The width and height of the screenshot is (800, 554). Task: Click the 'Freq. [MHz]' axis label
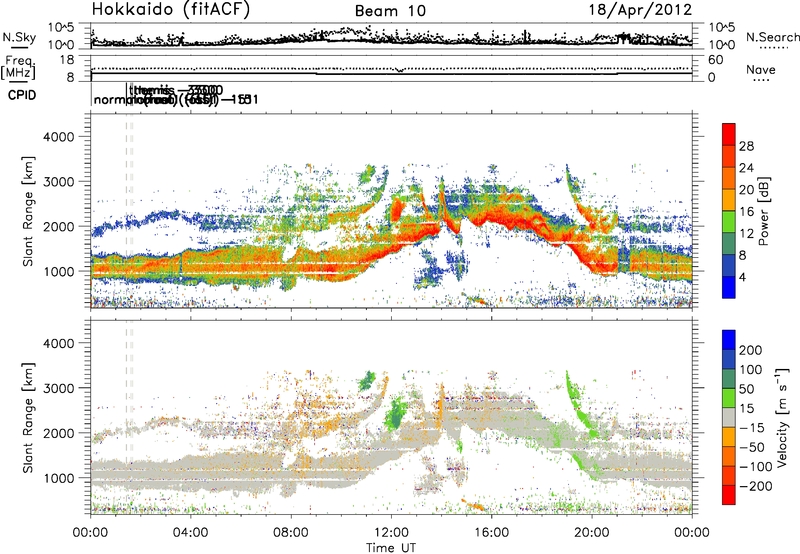pyautogui.click(x=19, y=67)
